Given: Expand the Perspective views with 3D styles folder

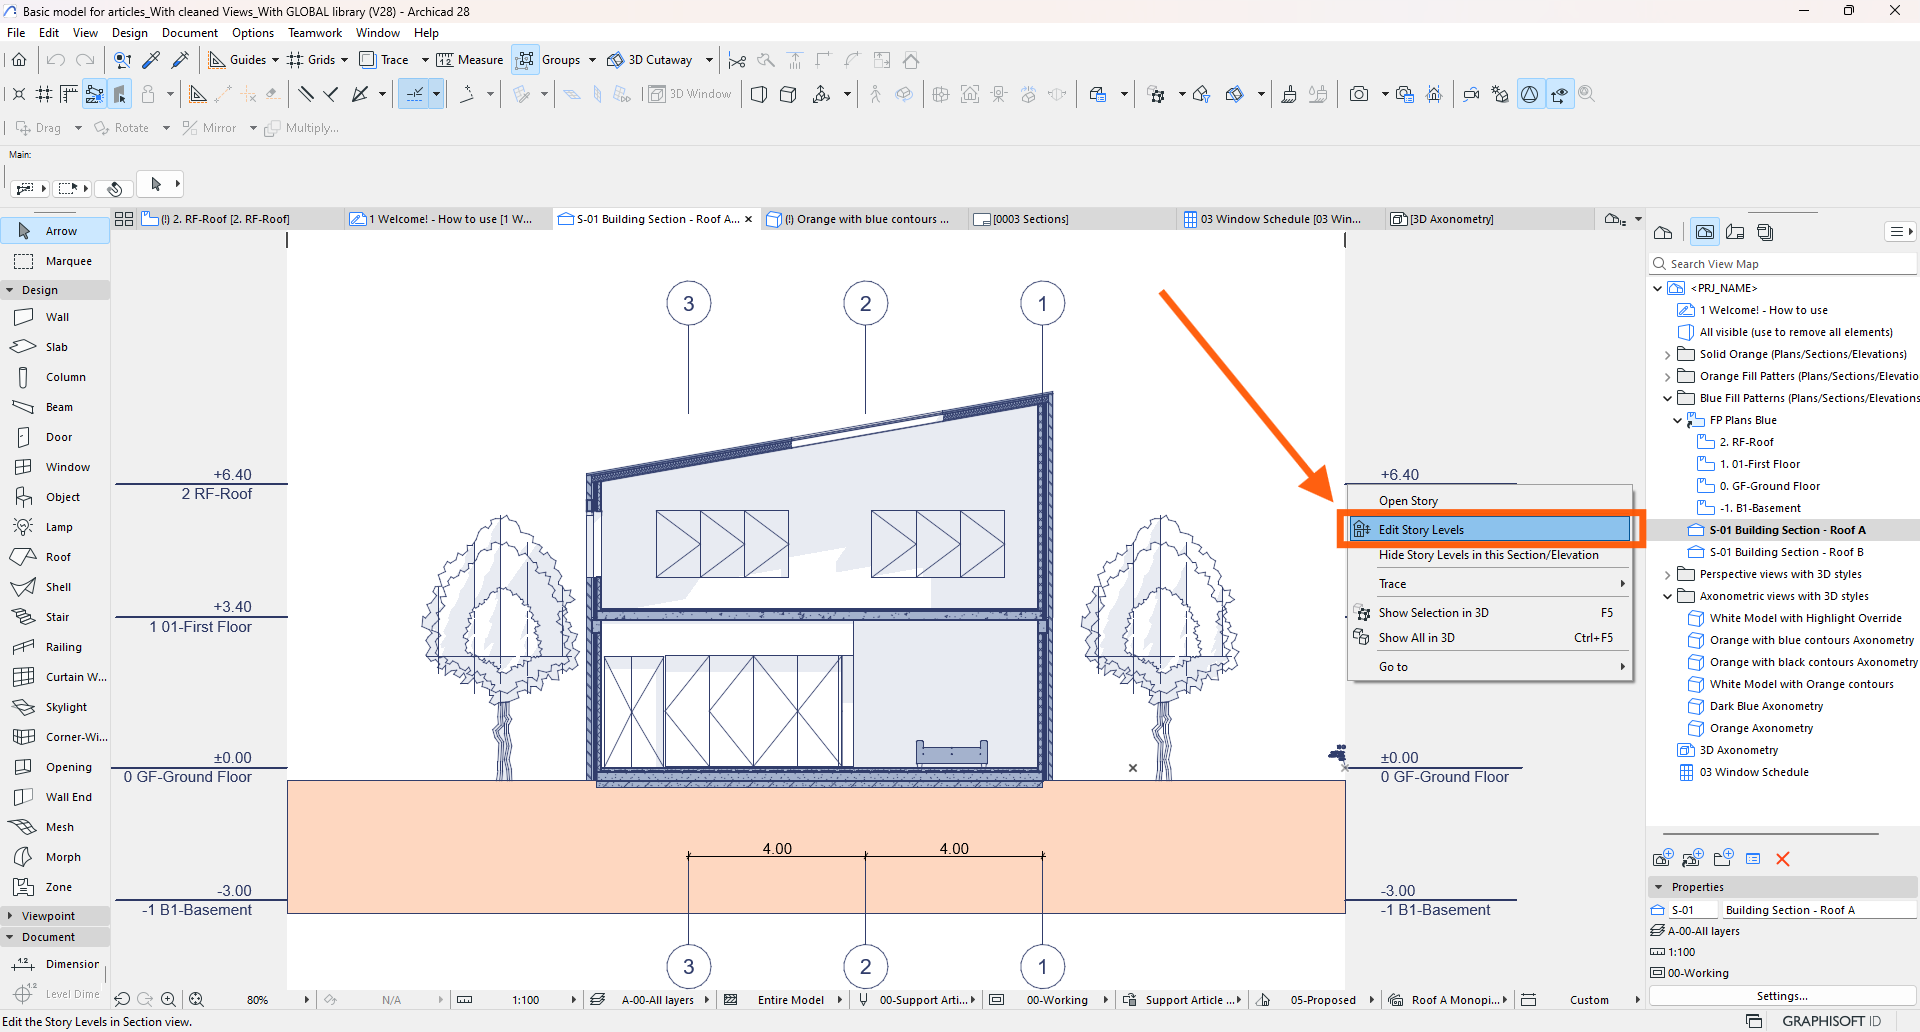Looking at the screenshot, I should pos(1666,574).
